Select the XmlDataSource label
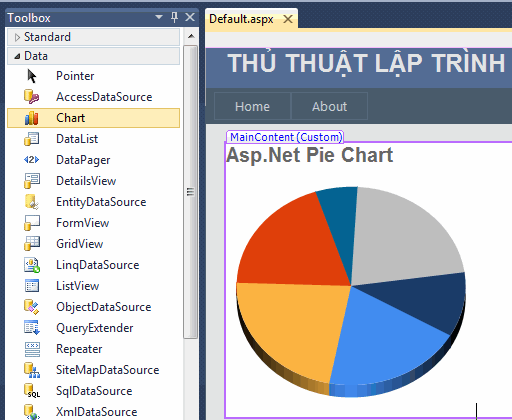Image resolution: width=512 pixels, height=420 pixels. (96, 412)
